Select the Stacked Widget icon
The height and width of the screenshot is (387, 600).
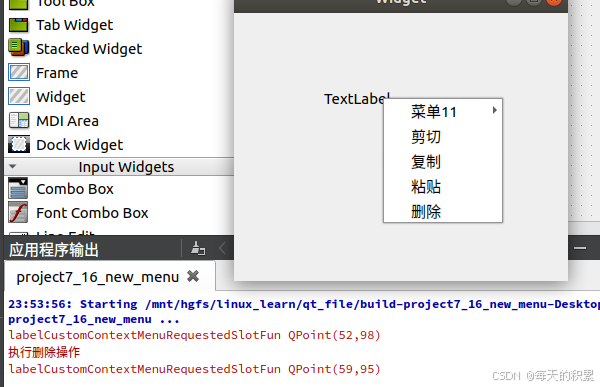click(x=18, y=48)
